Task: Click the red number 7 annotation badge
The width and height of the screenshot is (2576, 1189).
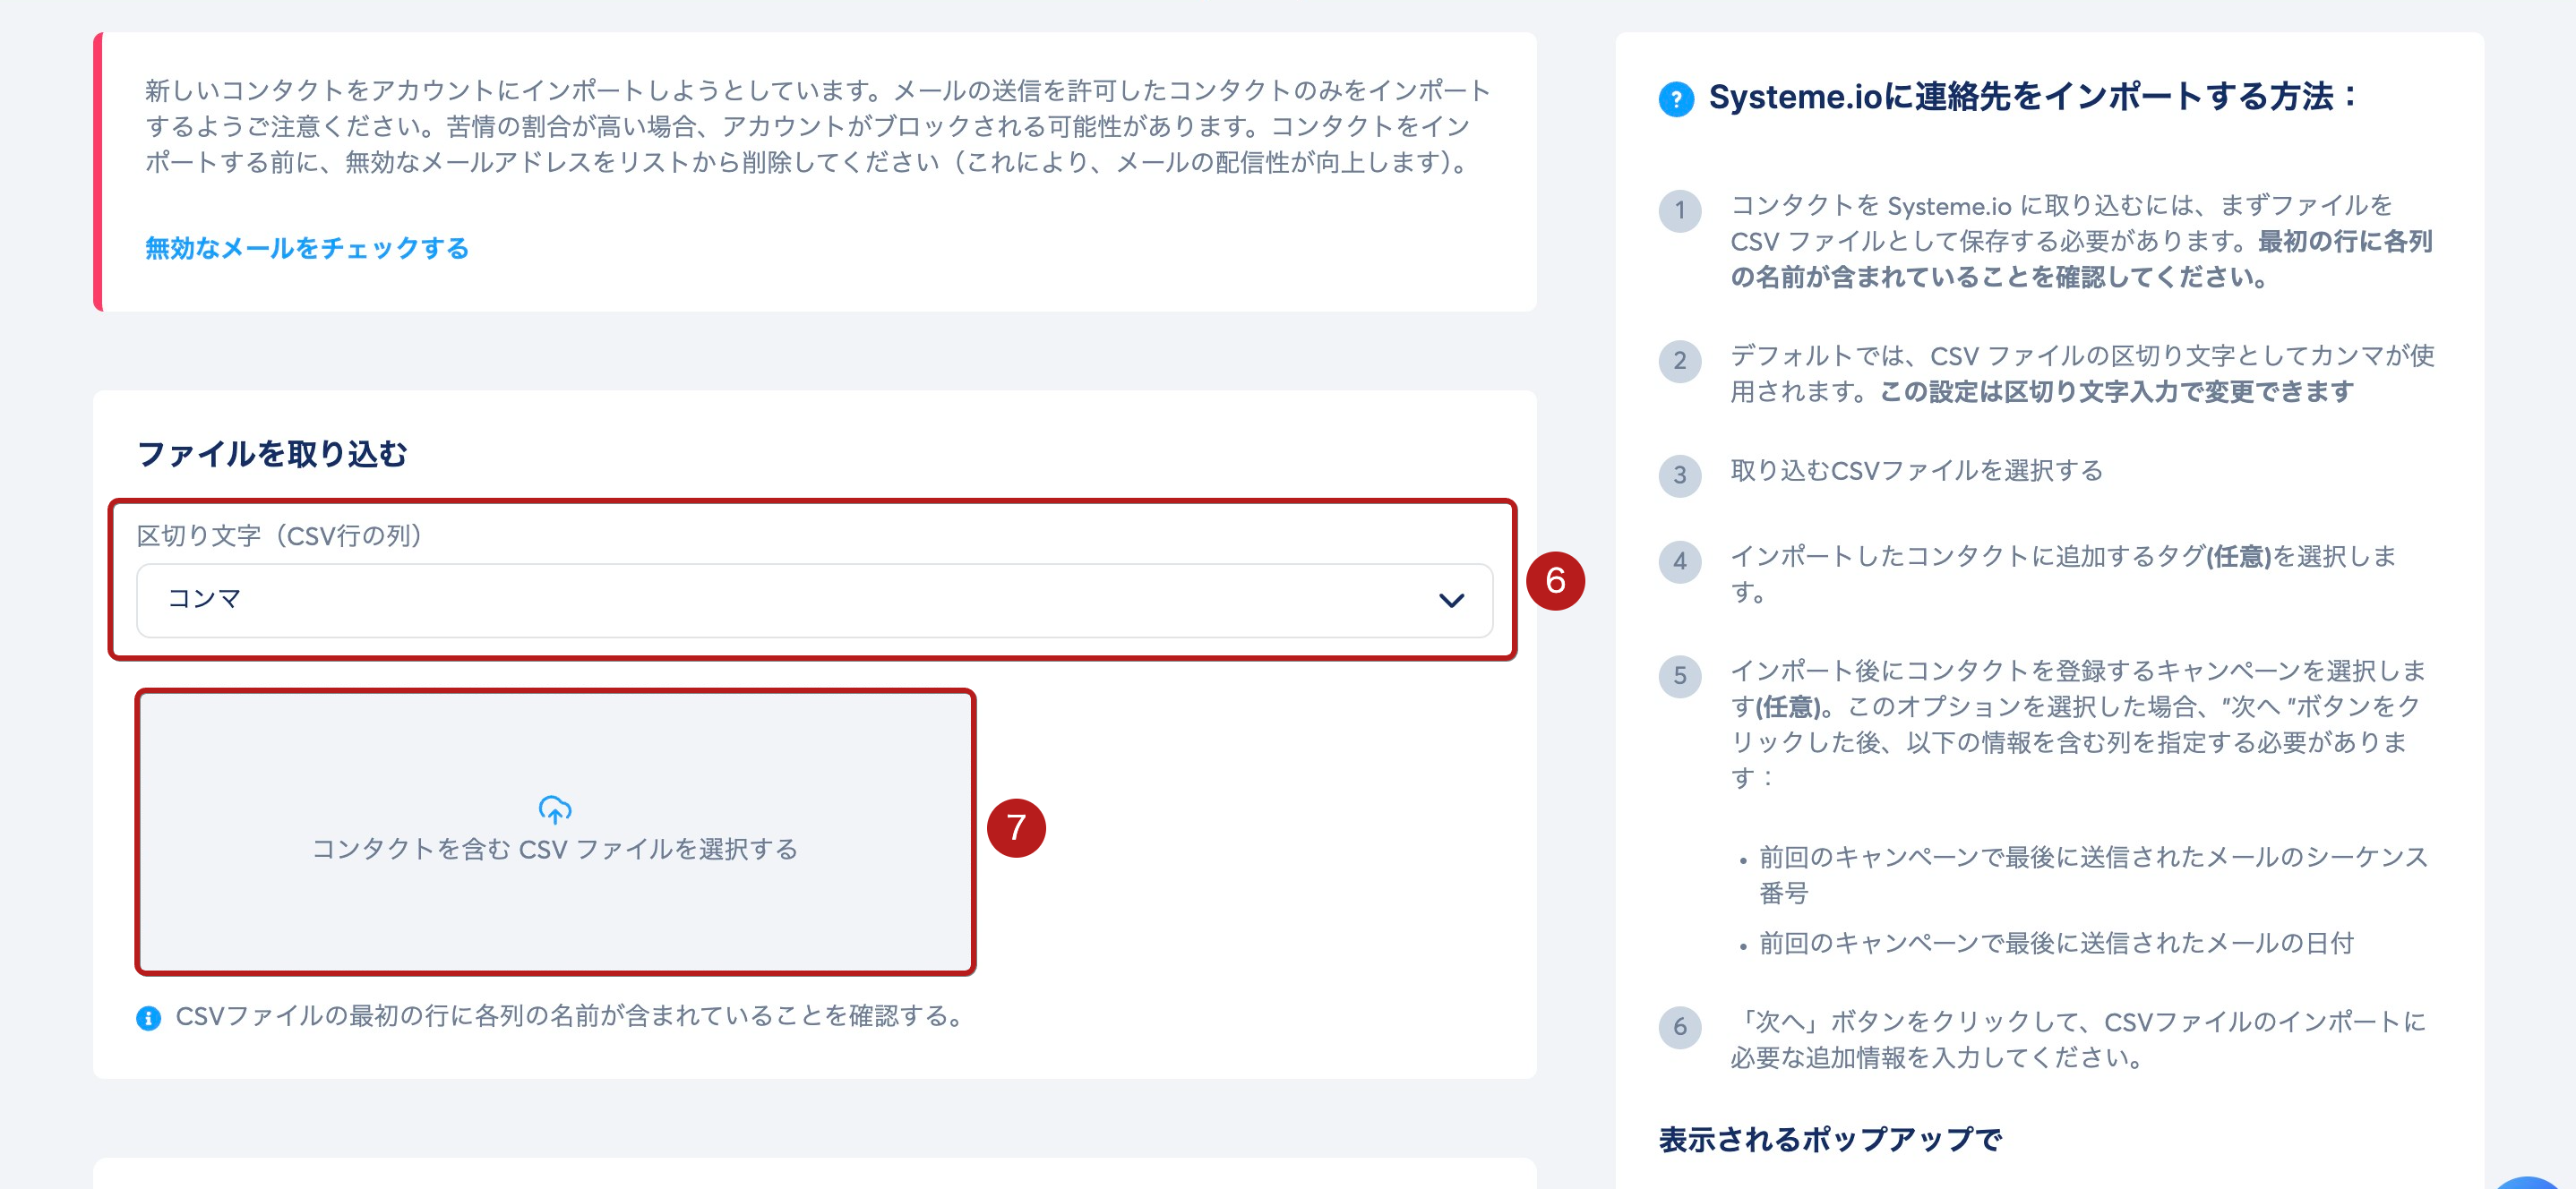Action: coord(1016,827)
